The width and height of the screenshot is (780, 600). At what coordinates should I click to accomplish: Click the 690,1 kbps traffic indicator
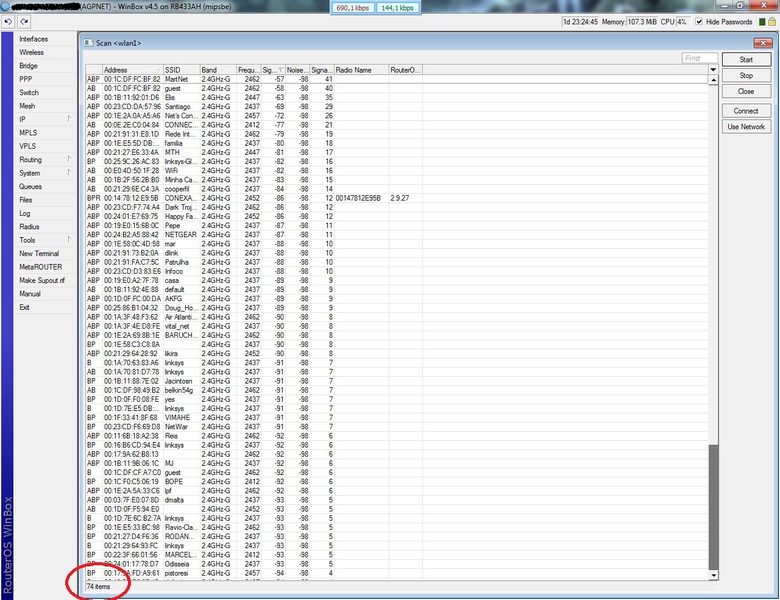pyautogui.click(x=353, y=8)
